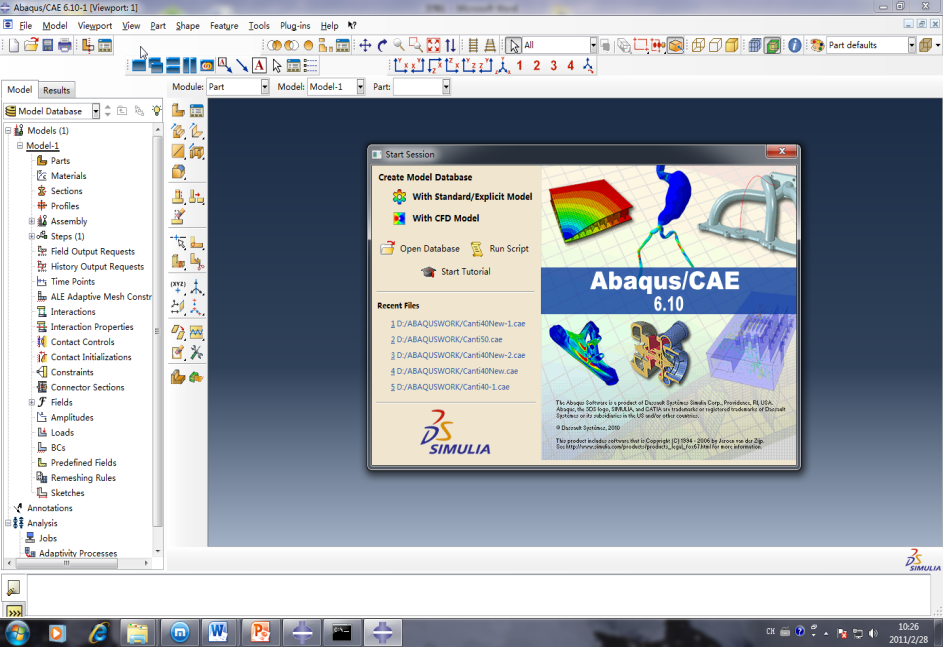The width and height of the screenshot is (943, 647).
Task: Open the selection filter All dropdown
Action: pos(559,45)
